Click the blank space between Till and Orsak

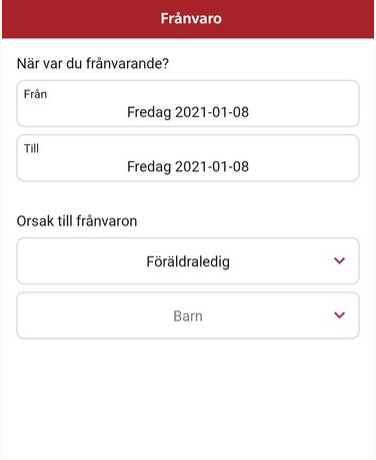(x=188, y=198)
